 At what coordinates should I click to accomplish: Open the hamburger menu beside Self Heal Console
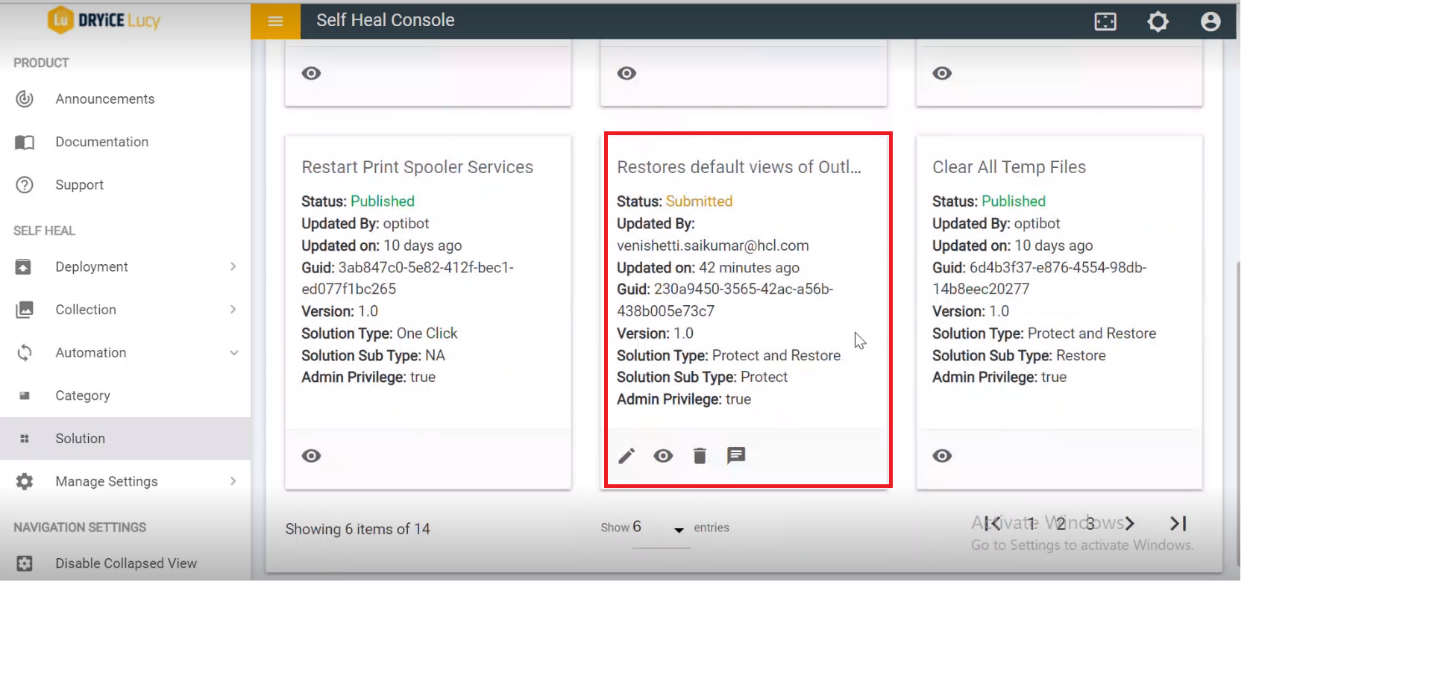(x=275, y=20)
